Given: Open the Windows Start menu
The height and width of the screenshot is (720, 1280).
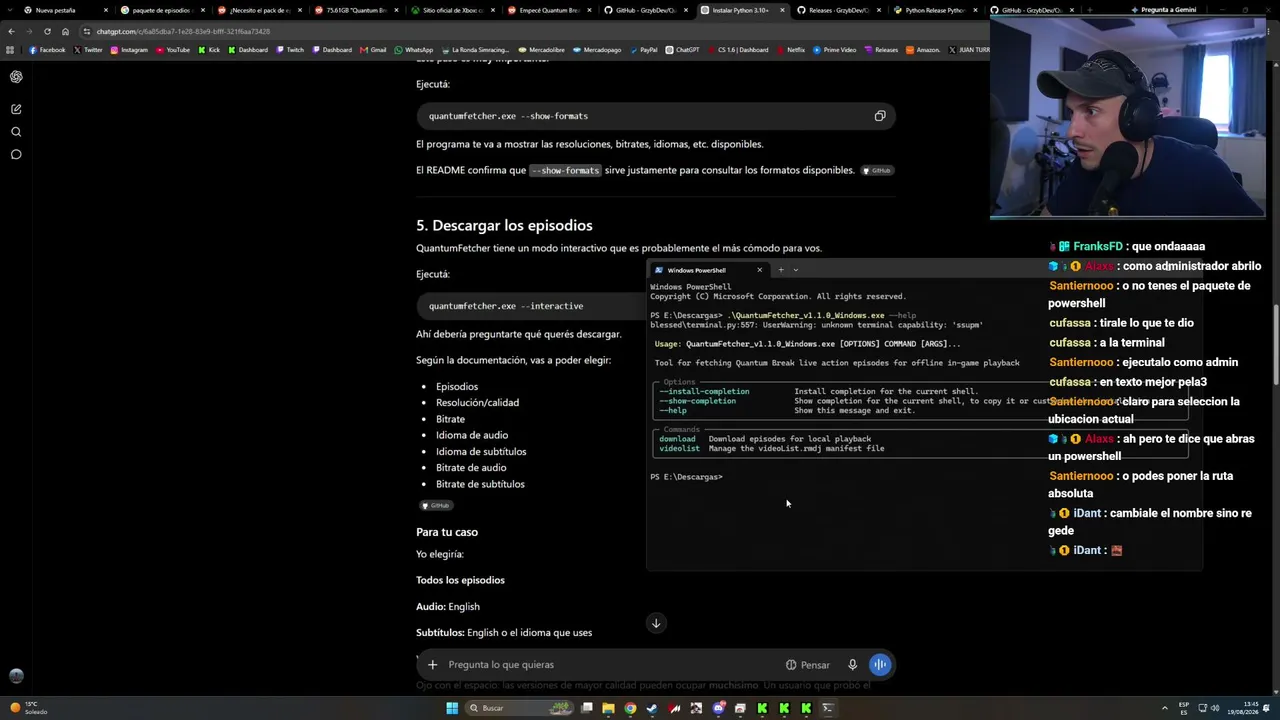Looking at the screenshot, I should click(452, 708).
